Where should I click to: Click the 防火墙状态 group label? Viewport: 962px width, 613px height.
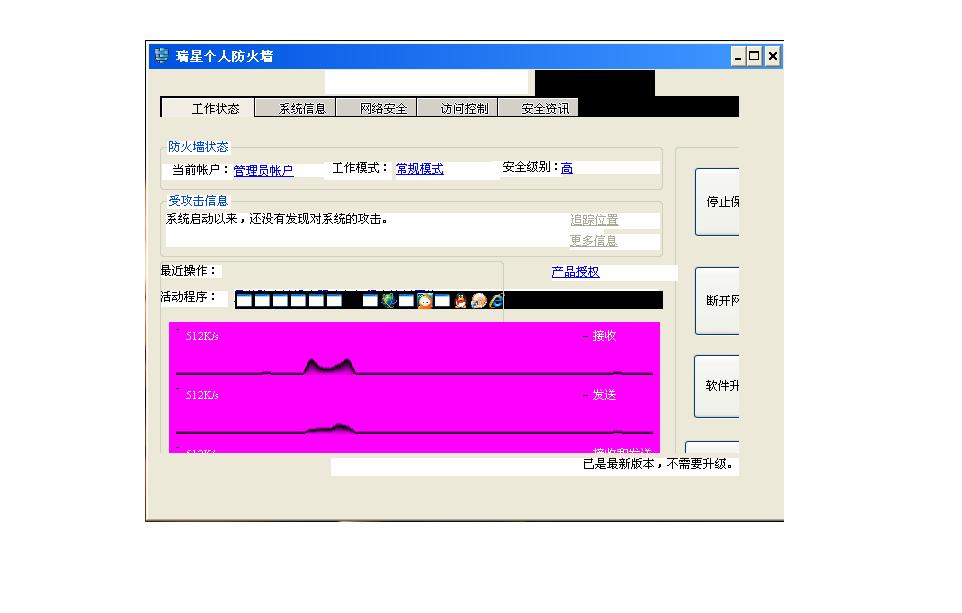tap(198, 147)
